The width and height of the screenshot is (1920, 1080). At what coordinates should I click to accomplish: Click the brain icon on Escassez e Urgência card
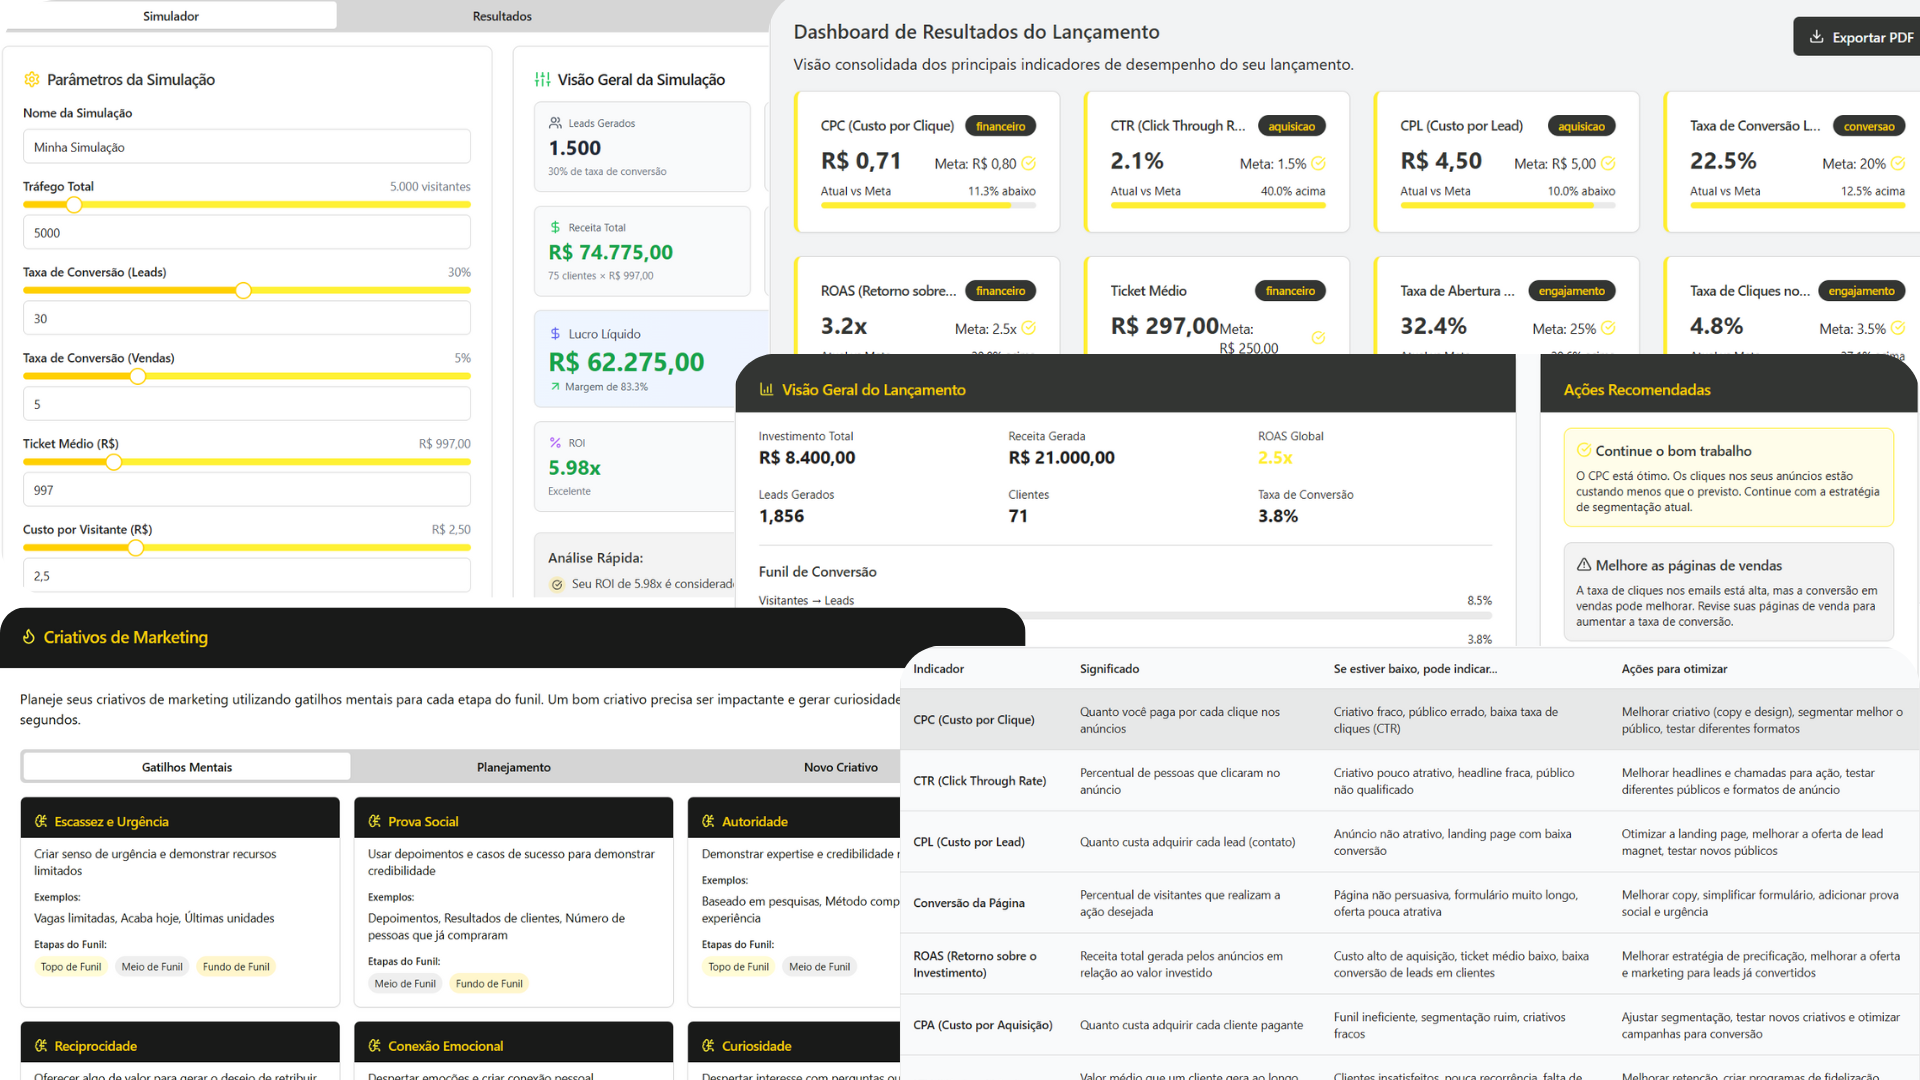coord(41,821)
